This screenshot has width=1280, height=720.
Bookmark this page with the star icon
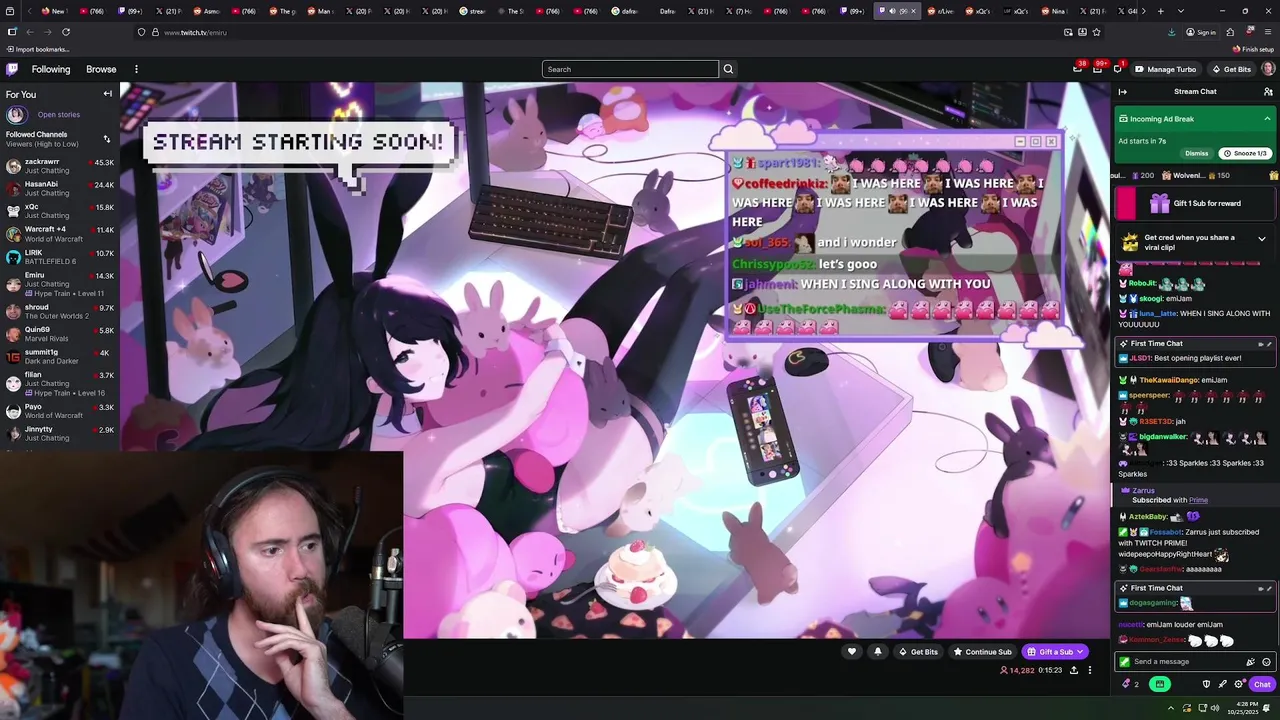click(x=1096, y=32)
